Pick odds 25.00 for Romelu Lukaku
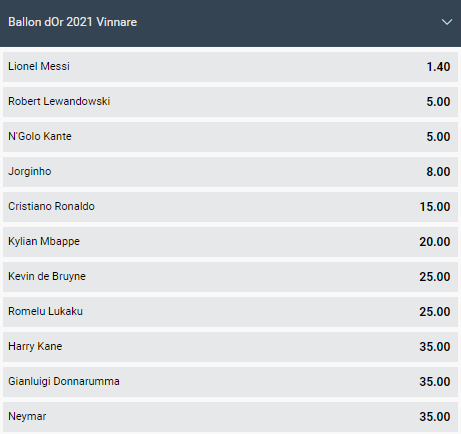Viewport: 461px width, 434px height. 435,312
